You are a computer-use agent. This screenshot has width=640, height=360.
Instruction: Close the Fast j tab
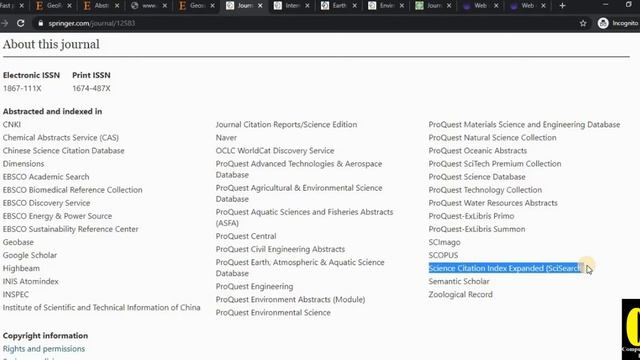[22, 6]
